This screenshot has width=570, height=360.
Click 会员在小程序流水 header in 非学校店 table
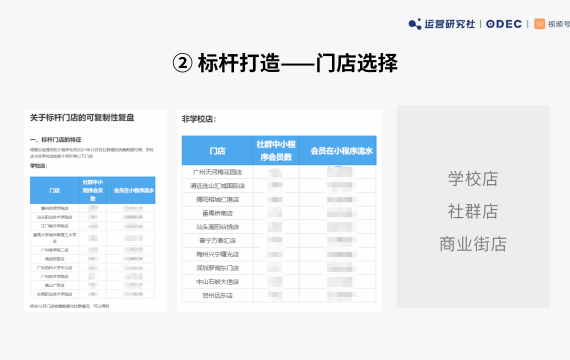tap(338, 151)
